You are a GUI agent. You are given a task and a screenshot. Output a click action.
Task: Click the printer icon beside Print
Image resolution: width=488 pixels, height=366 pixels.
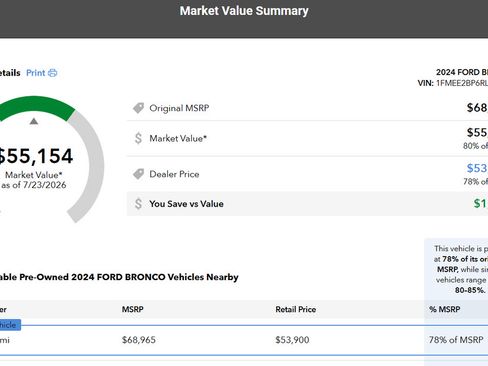pyautogui.click(x=52, y=73)
